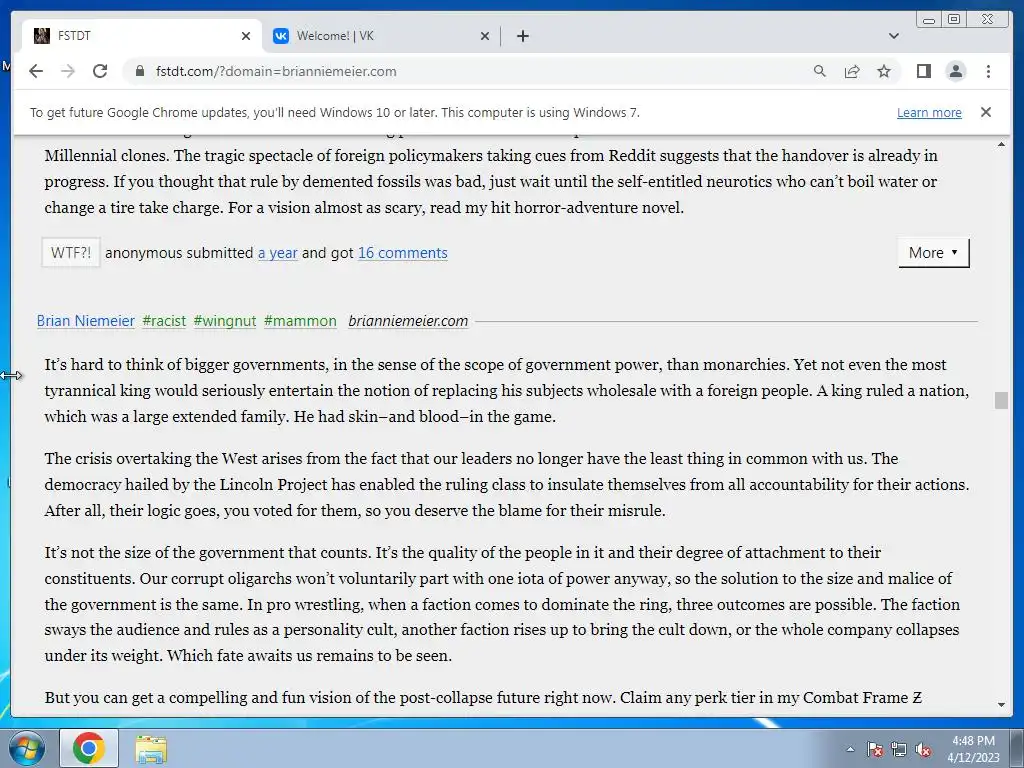
Task: Filter by the #mammon tag
Action: click(300, 321)
